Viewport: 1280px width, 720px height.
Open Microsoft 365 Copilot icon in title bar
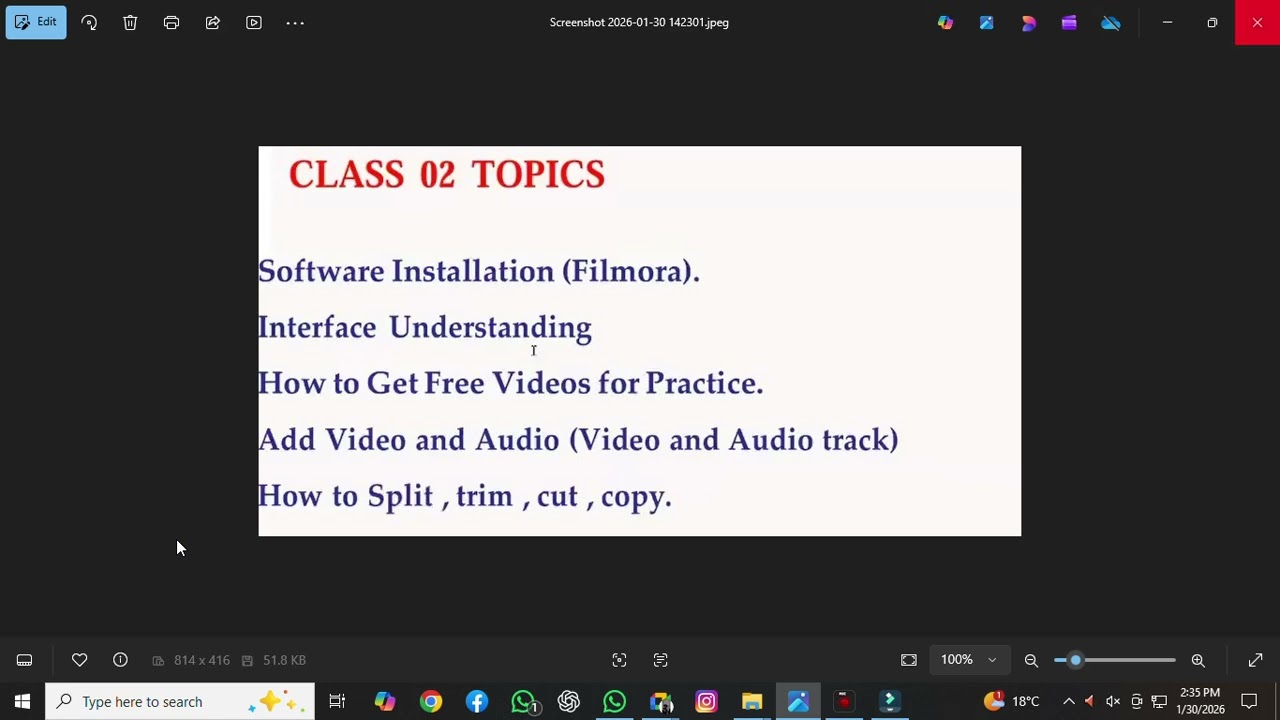pos(945,22)
